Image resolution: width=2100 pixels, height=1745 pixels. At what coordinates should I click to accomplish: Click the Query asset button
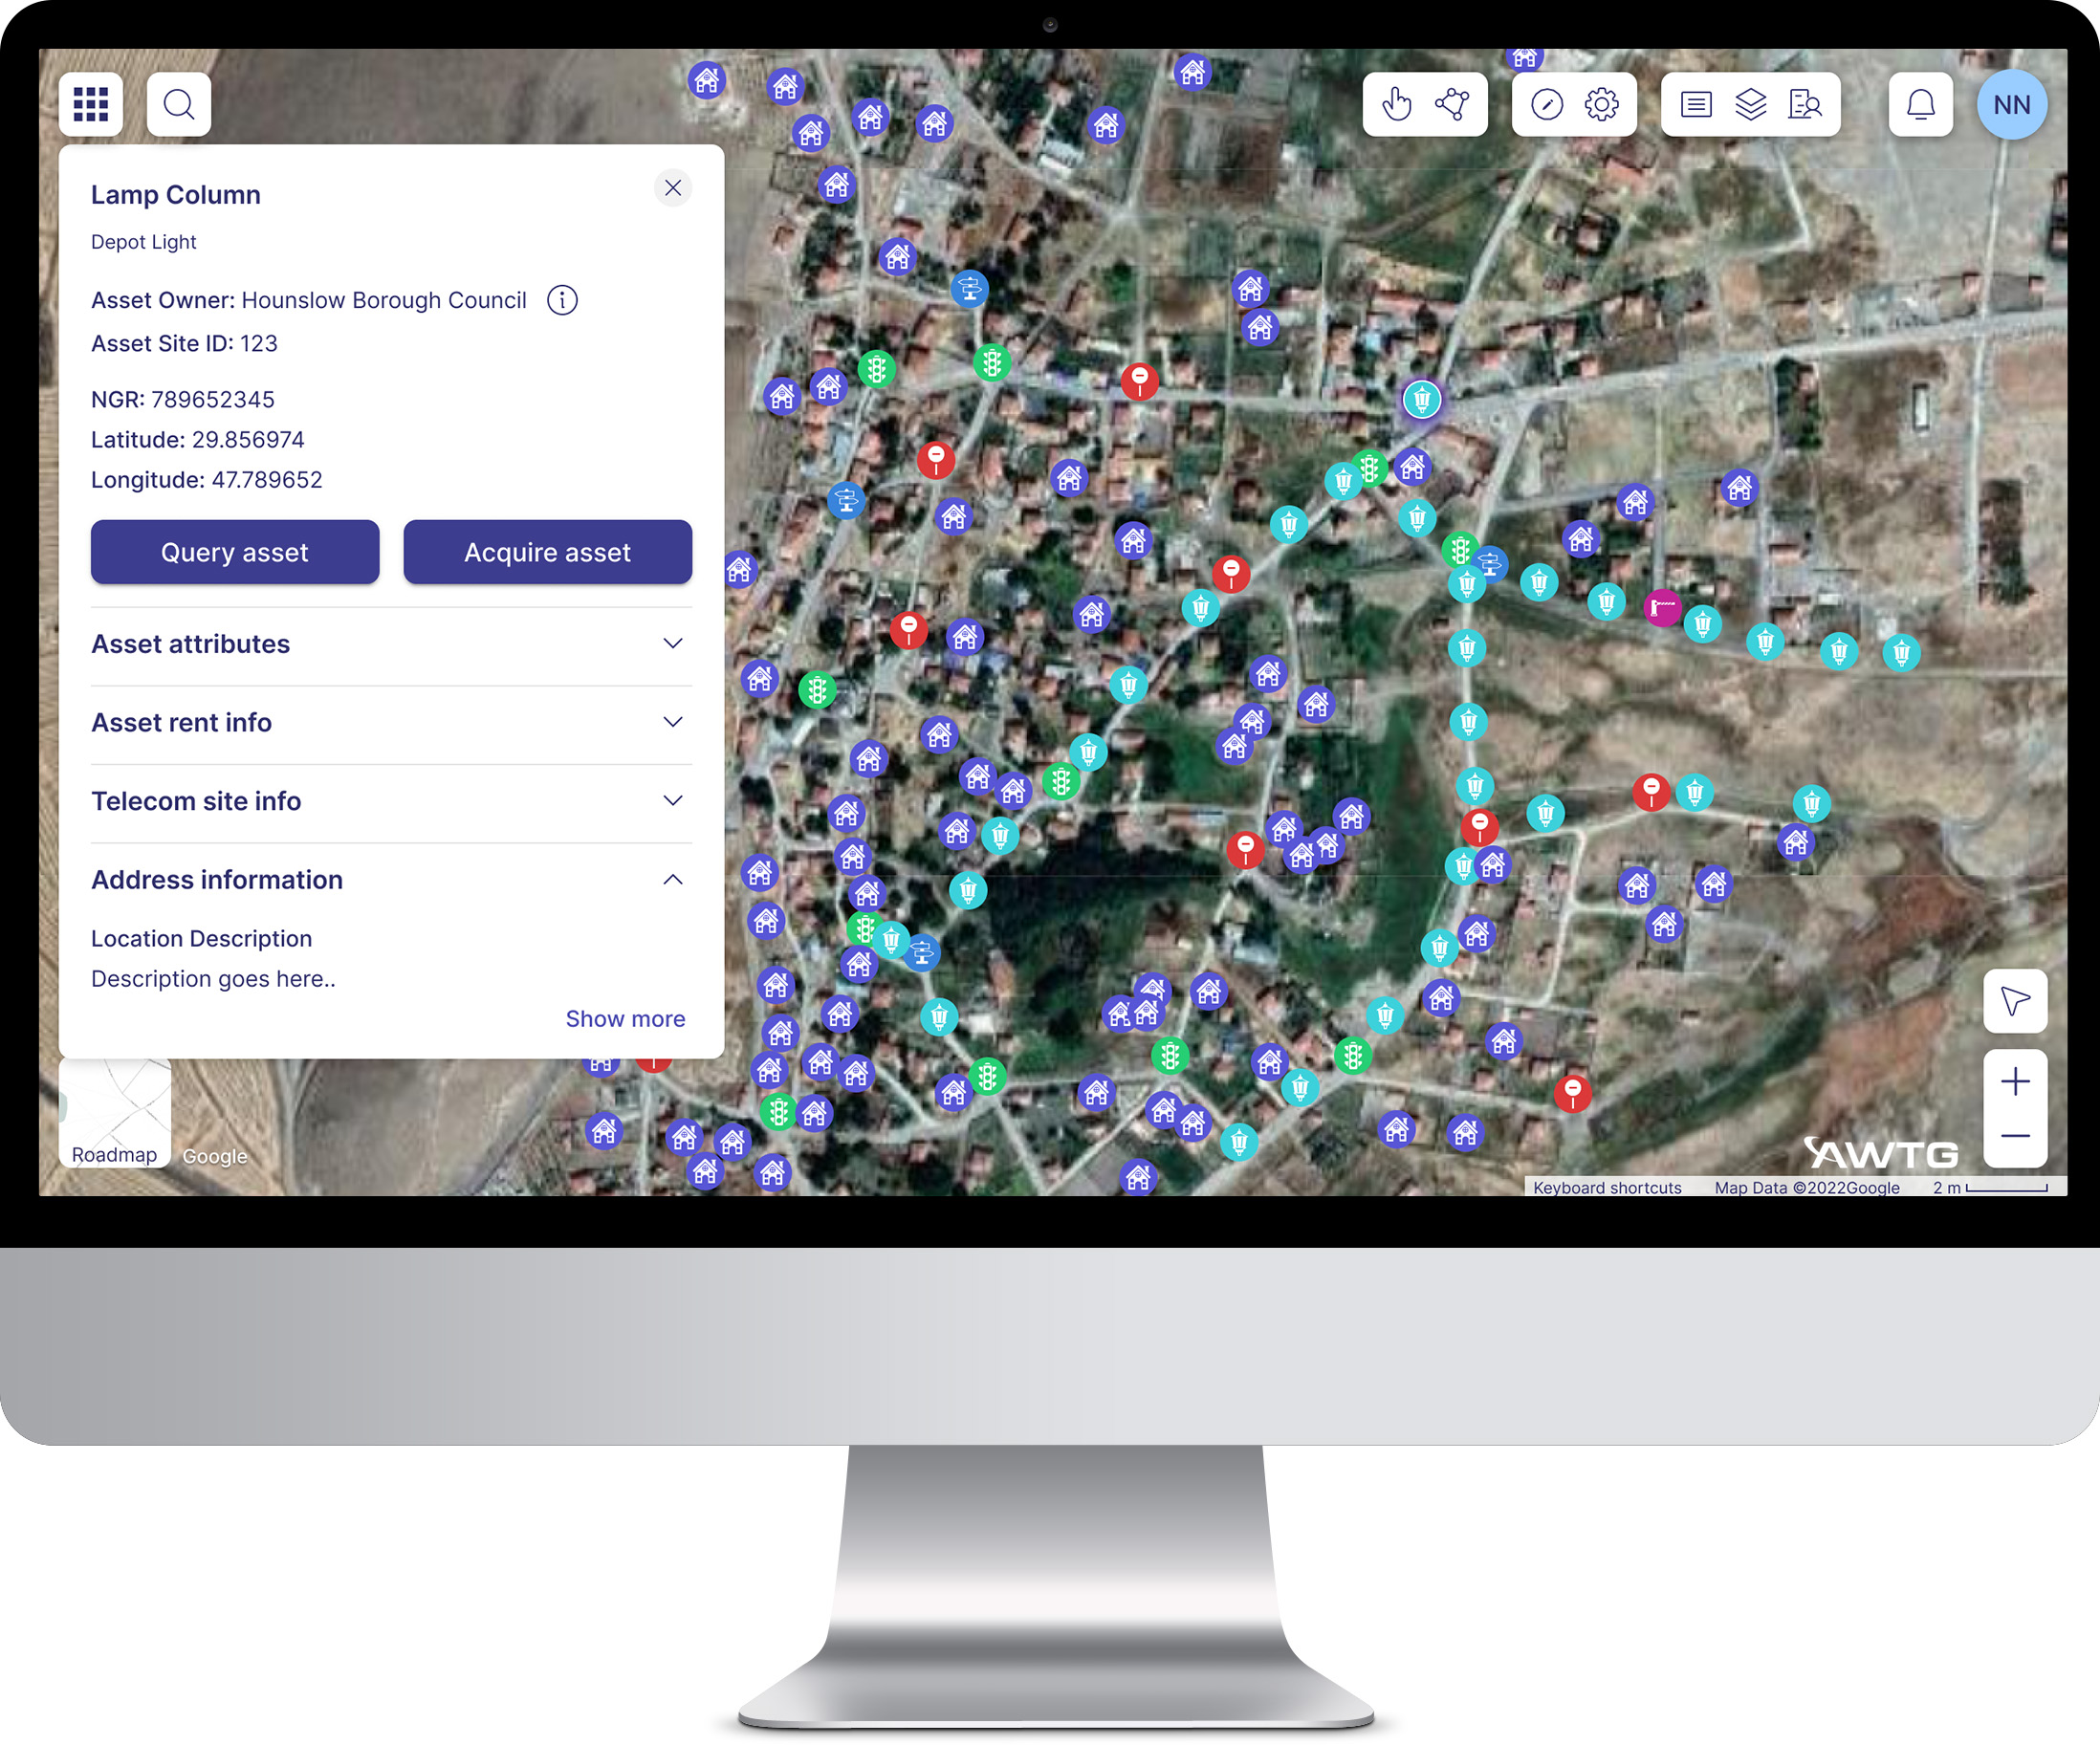click(235, 552)
